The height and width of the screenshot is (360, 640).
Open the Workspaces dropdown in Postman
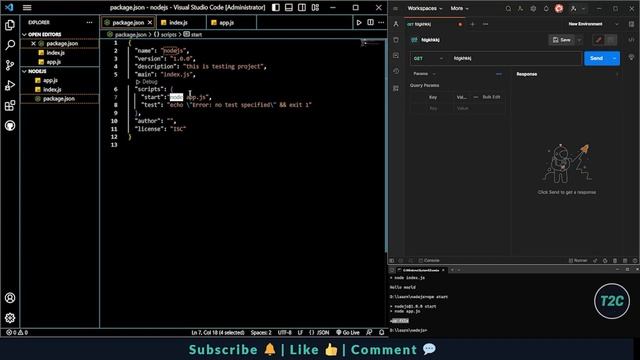click(424, 8)
